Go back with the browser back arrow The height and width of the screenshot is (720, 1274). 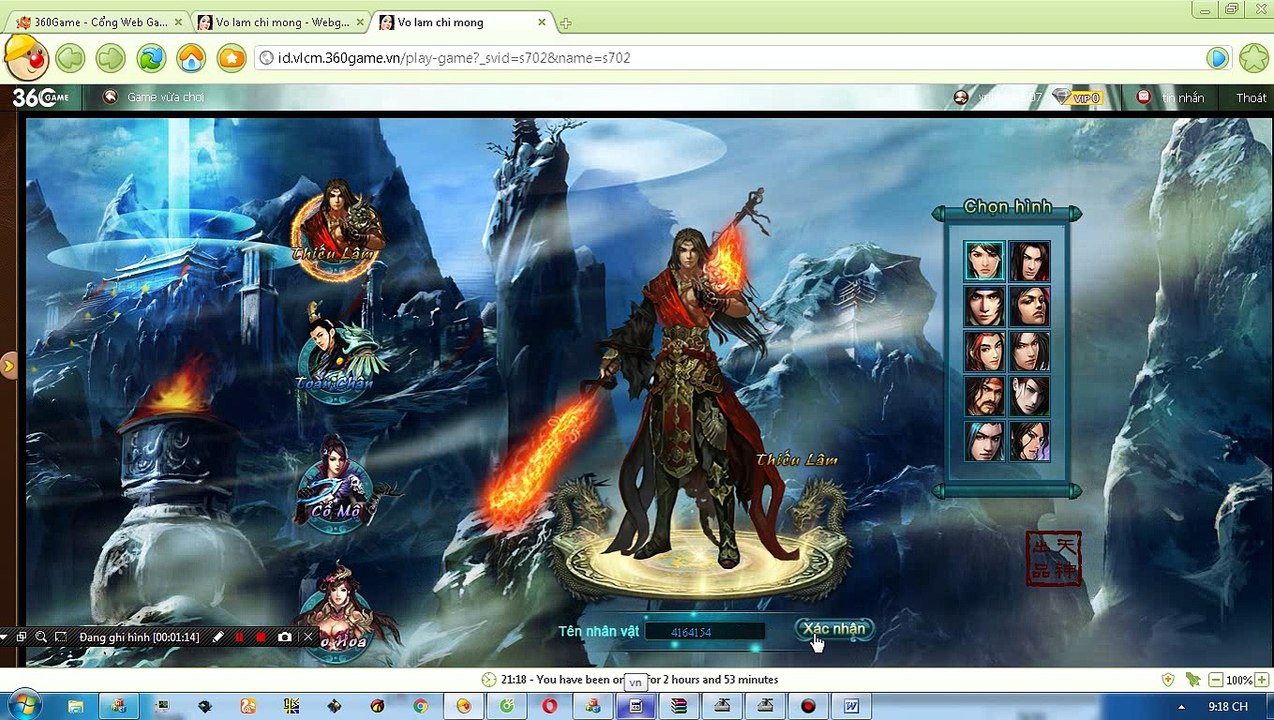pyautogui.click(x=70, y=58)
